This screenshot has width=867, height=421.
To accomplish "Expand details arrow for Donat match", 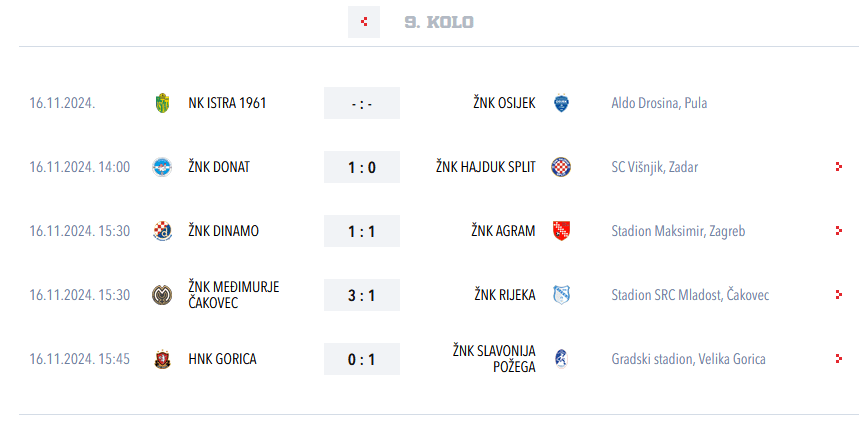I will click(838, 167).
